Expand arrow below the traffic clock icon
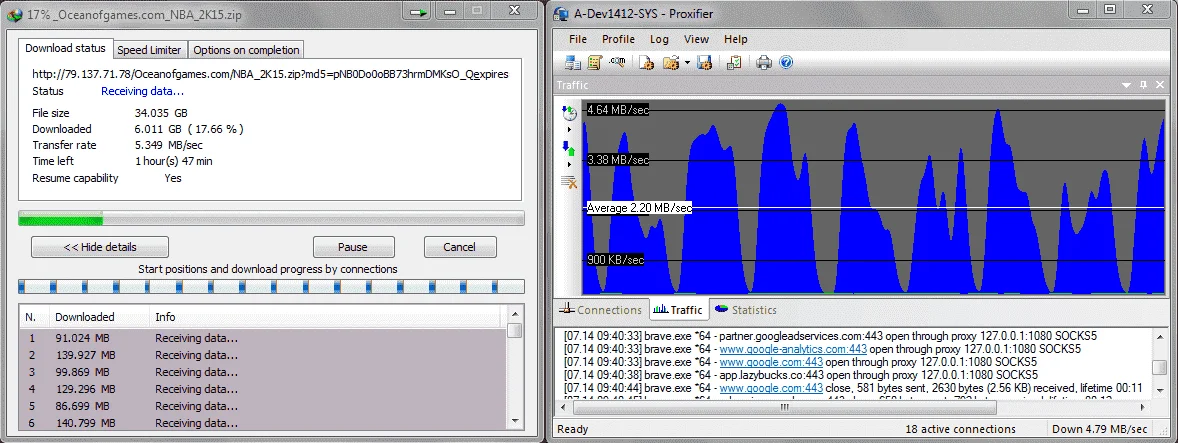Screen dimensions: 1178x443 [569, 129]
